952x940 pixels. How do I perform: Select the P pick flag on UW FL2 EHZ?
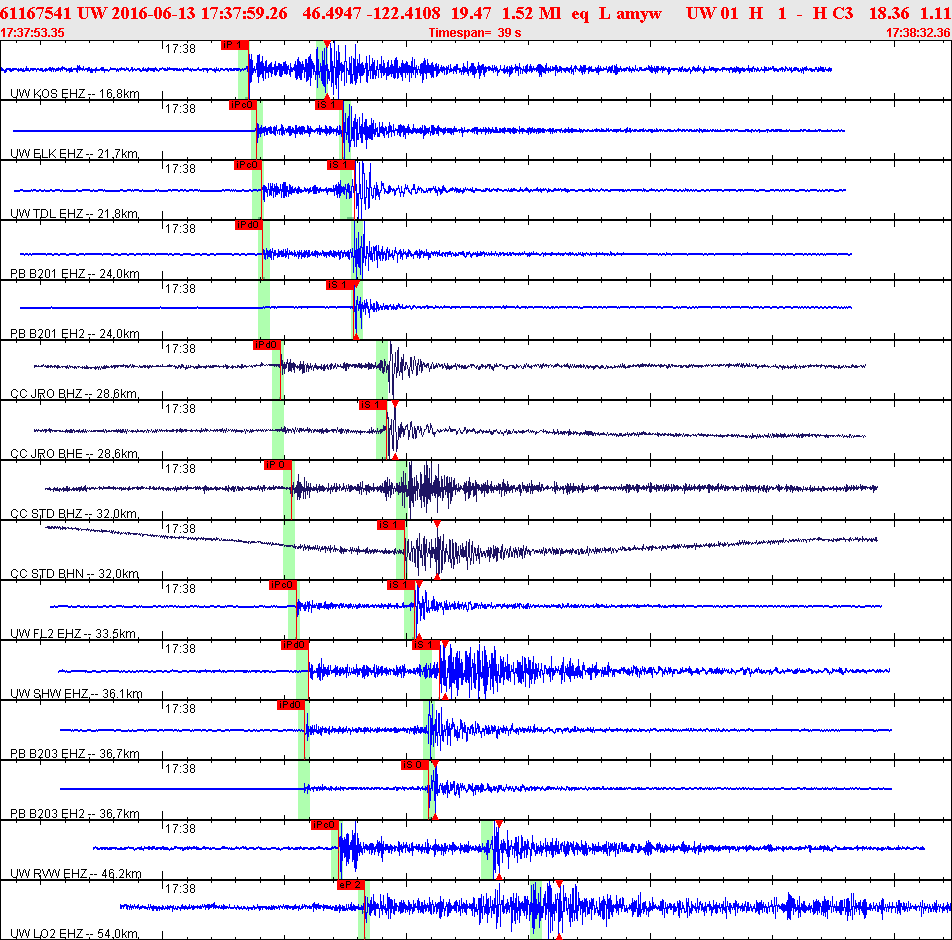click(282, 585)
